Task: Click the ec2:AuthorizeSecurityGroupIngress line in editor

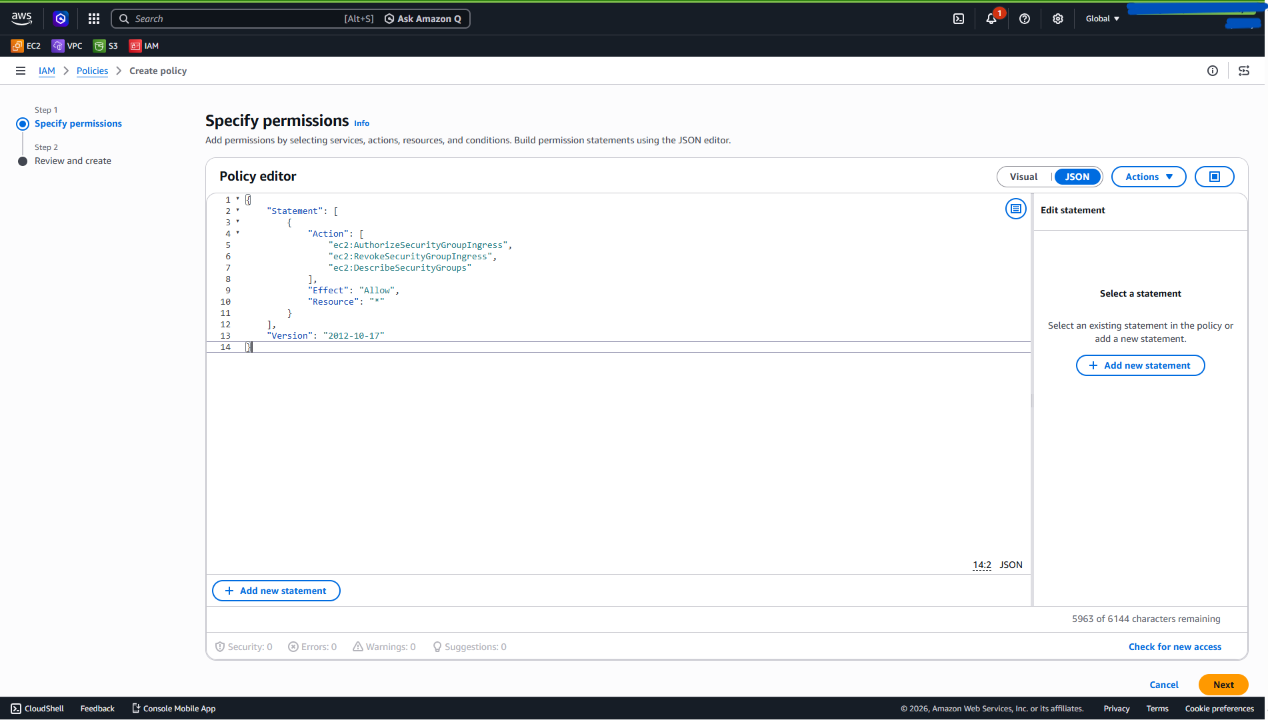Action: [421, 245]
